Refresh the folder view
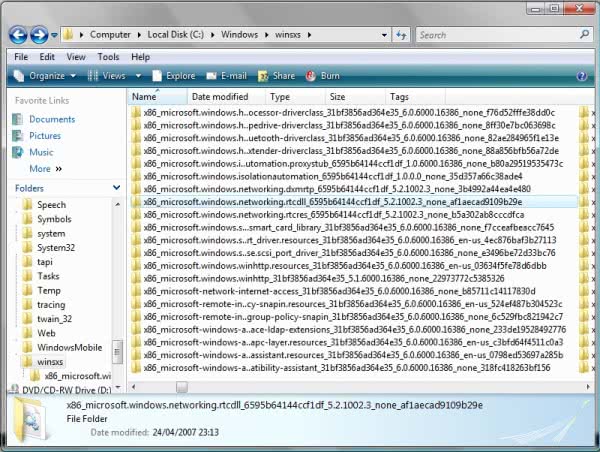Viewport: 600px width, 452px height. coord(401,35)
